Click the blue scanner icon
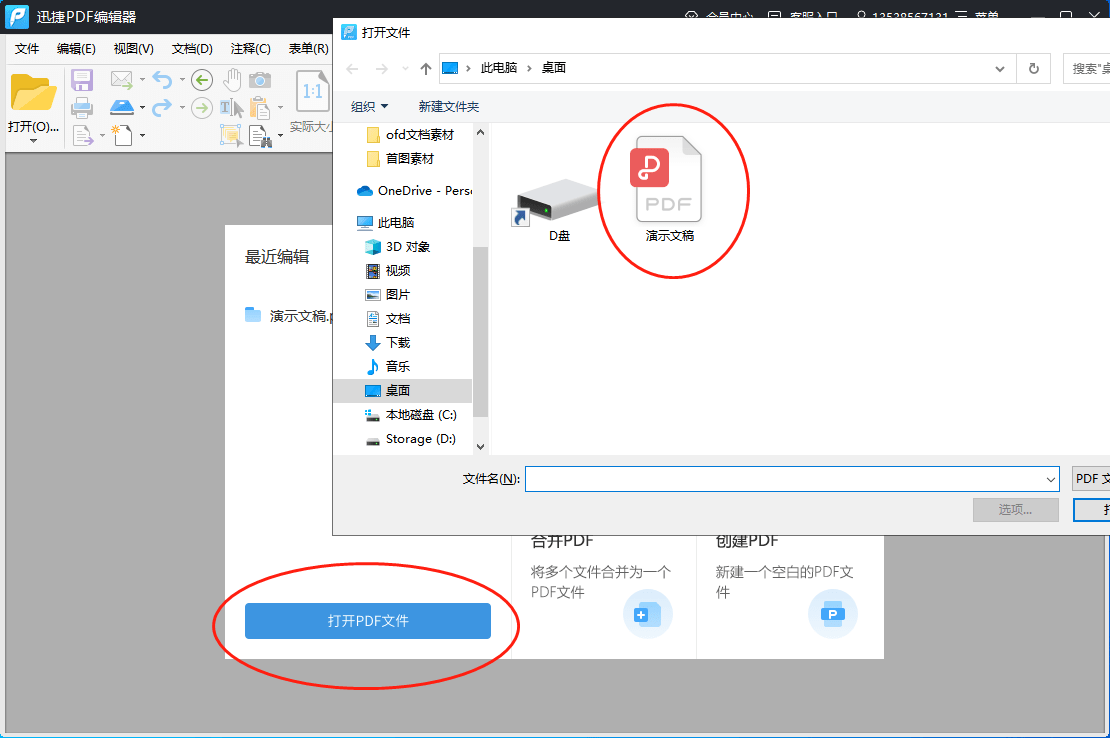 [122, 108]
